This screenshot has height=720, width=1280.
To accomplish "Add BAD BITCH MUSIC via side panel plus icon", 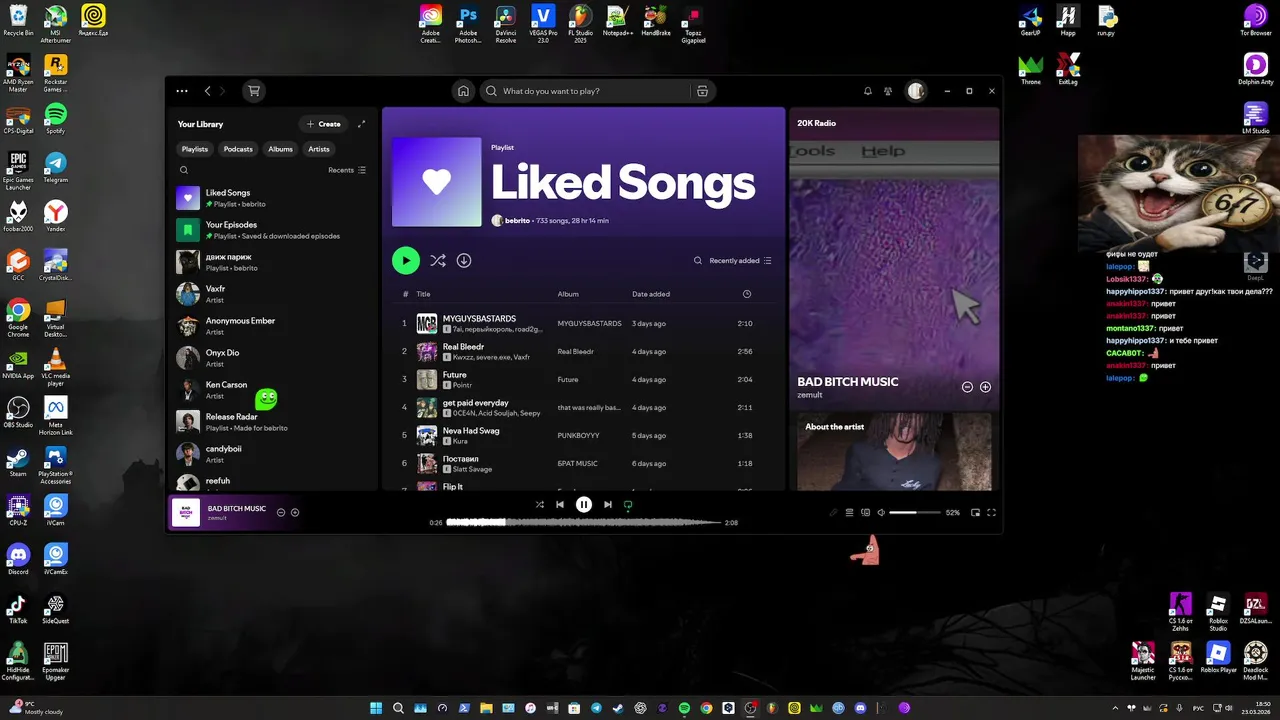I will pyautogui.click(x=985, y=387).
